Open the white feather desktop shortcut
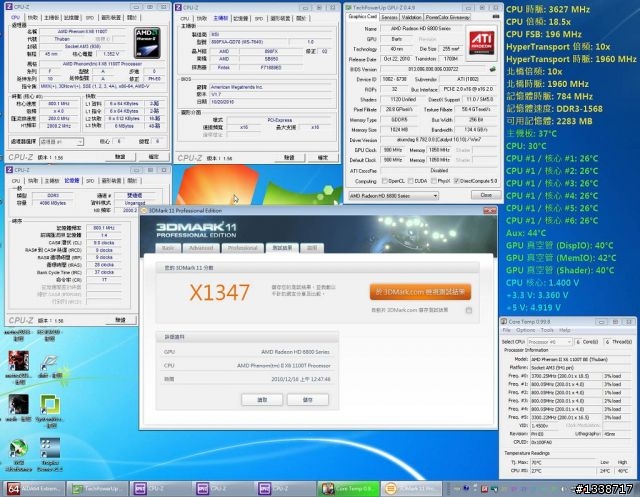 [49, 362]
